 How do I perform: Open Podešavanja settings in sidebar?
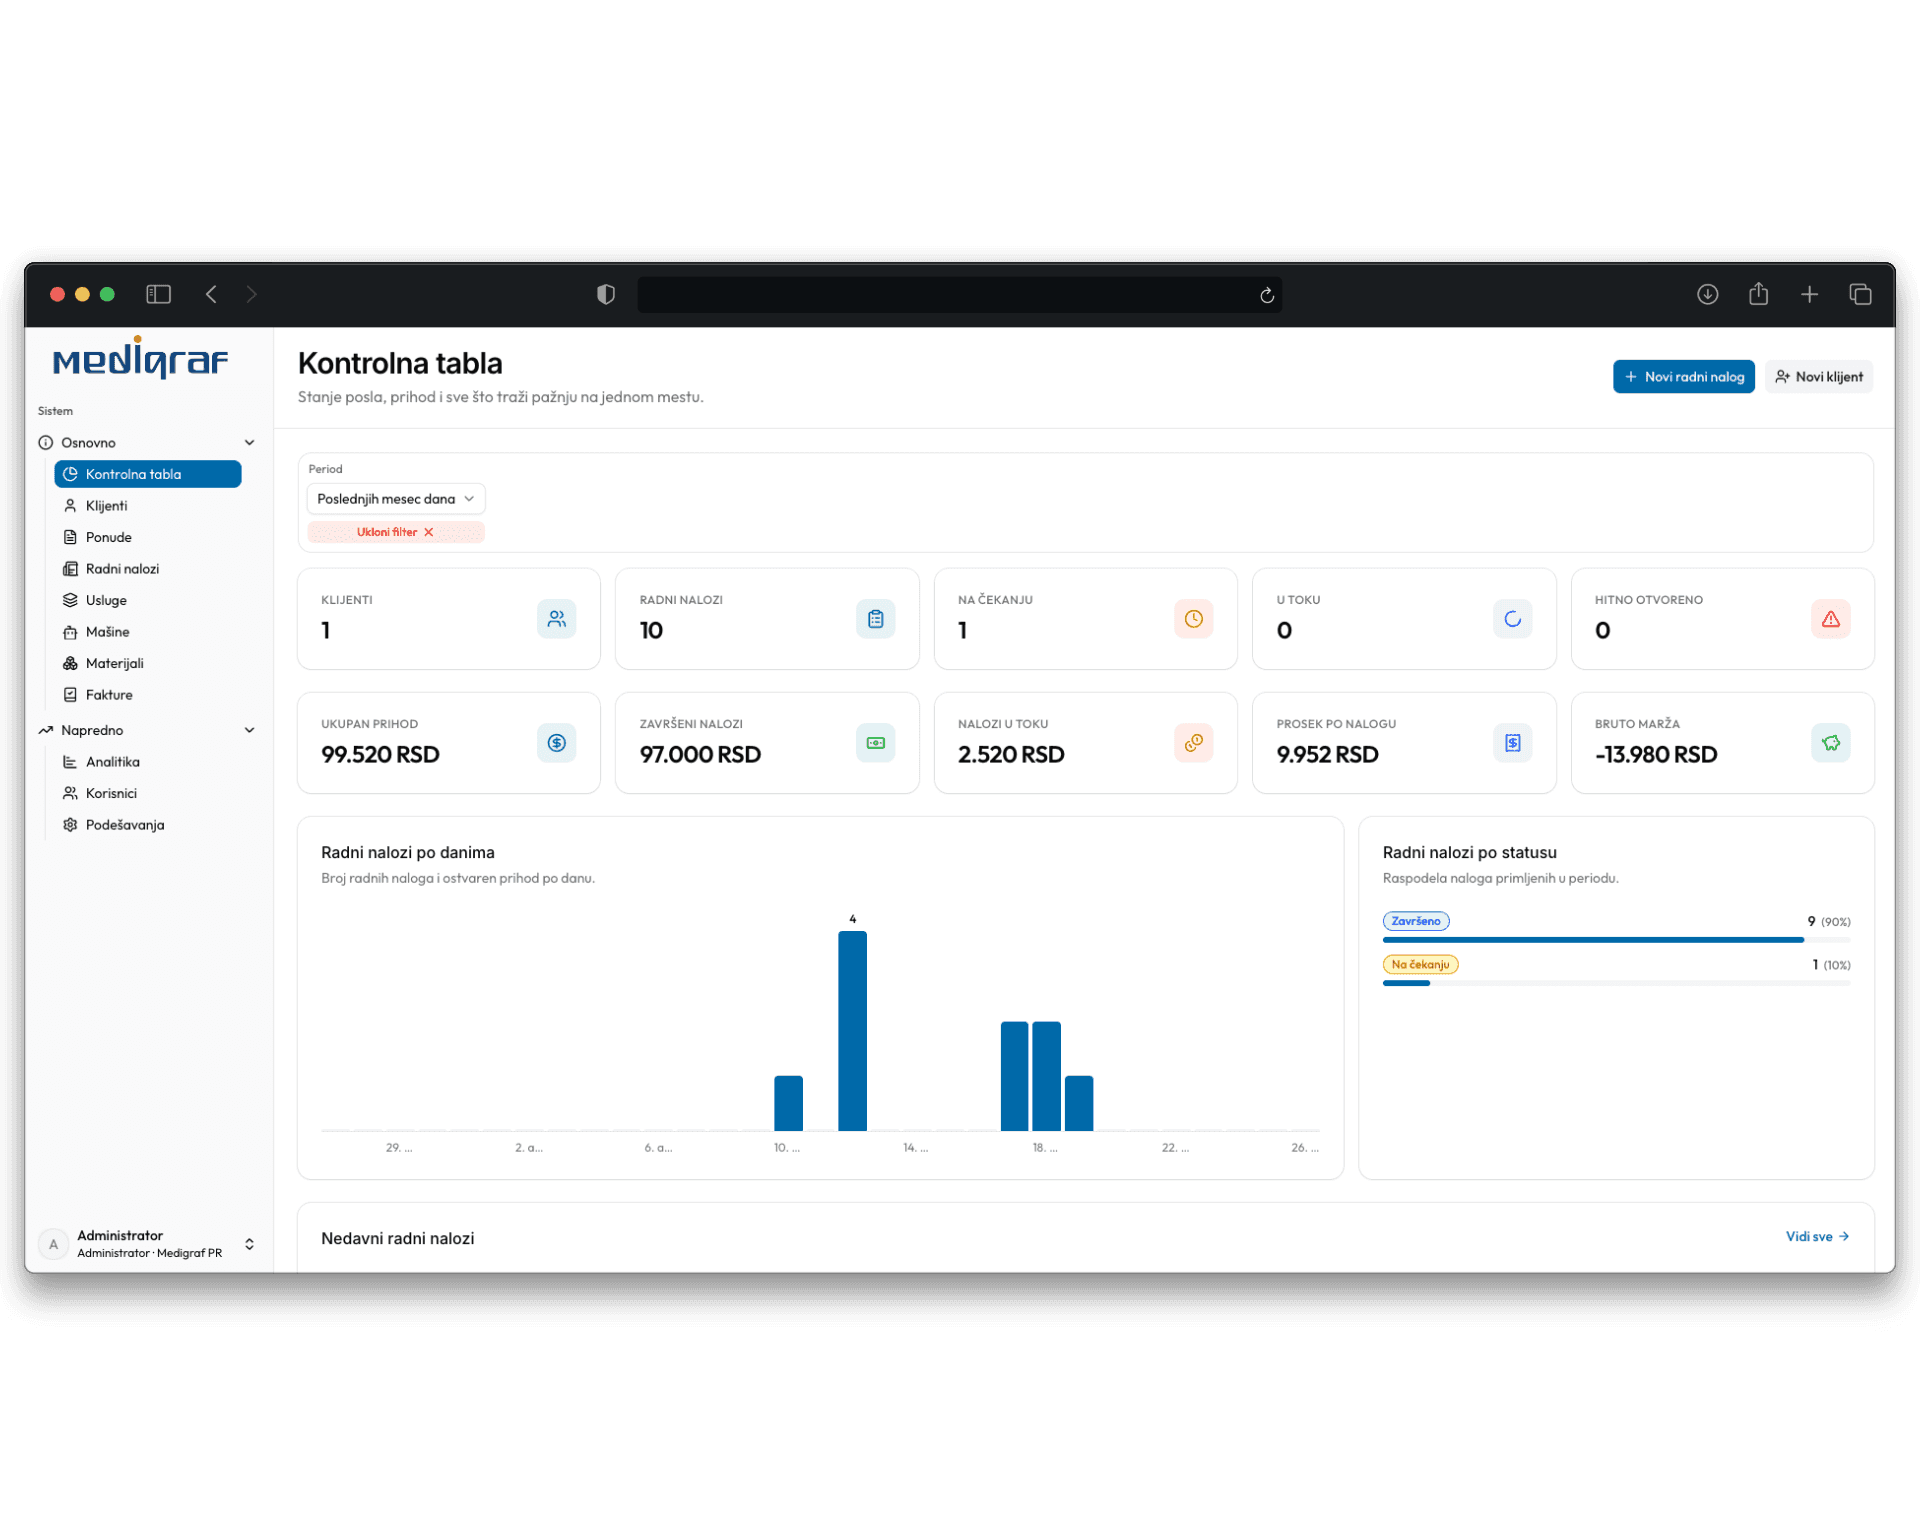tap(148, 825)
